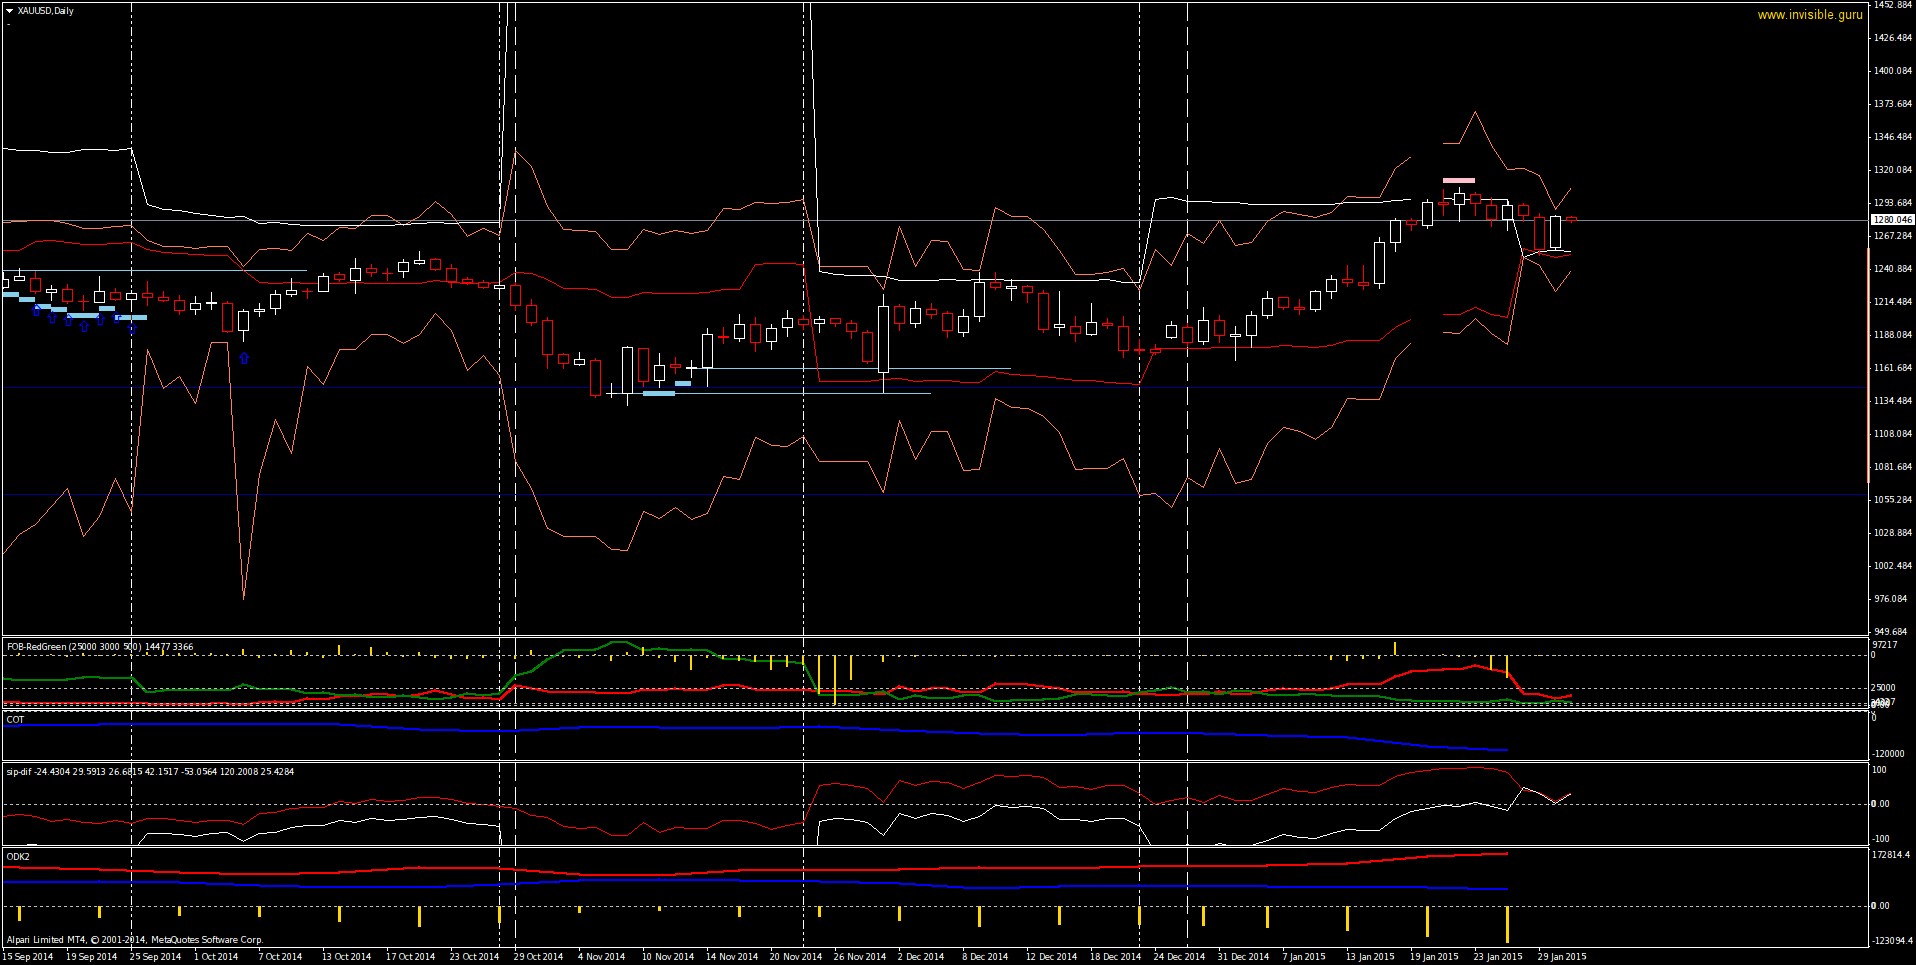Click the XAUUSD,Daily chart title
1916x965 pixels.
click(46, 11)
